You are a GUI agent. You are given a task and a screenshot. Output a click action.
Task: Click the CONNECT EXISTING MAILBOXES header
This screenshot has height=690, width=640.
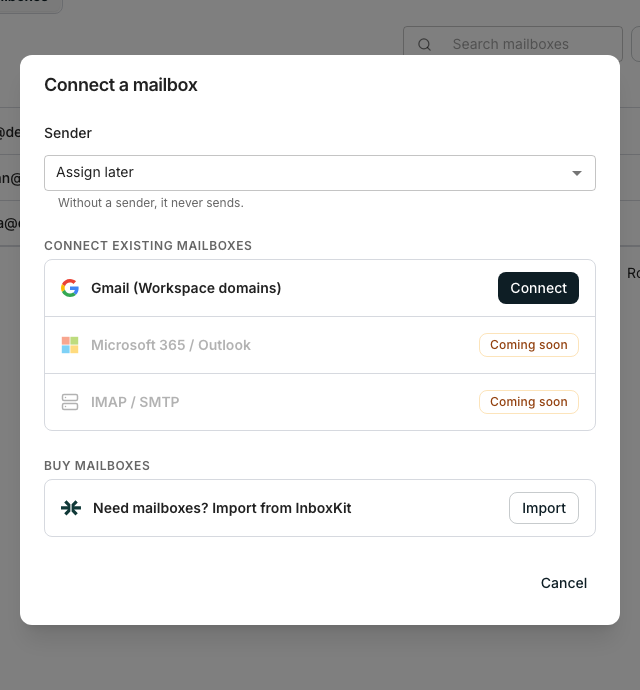click(148, 246)
